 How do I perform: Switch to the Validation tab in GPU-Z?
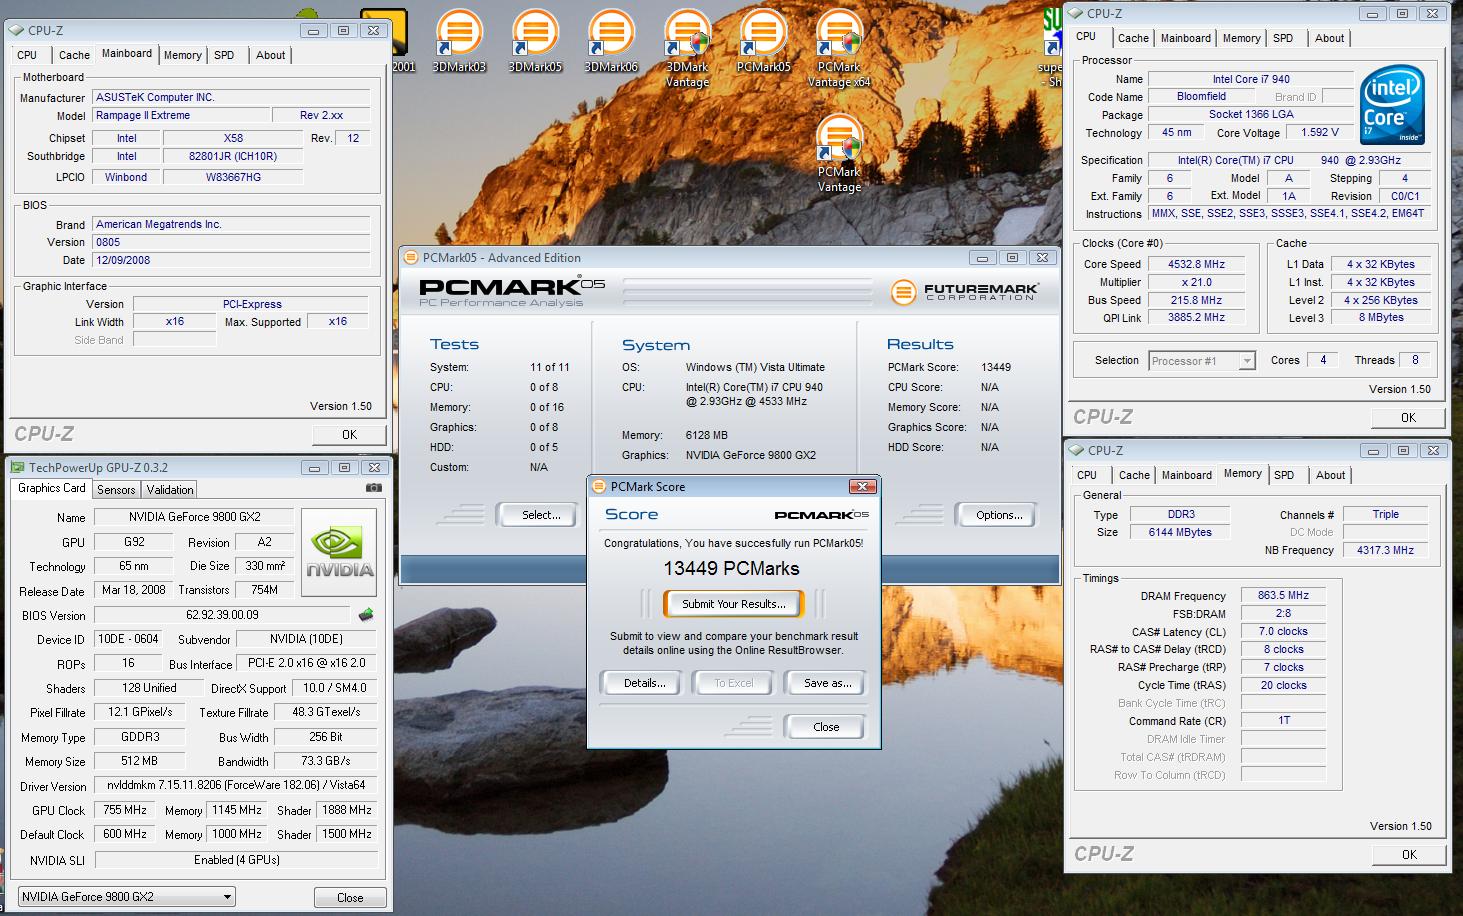pos(170,490)
